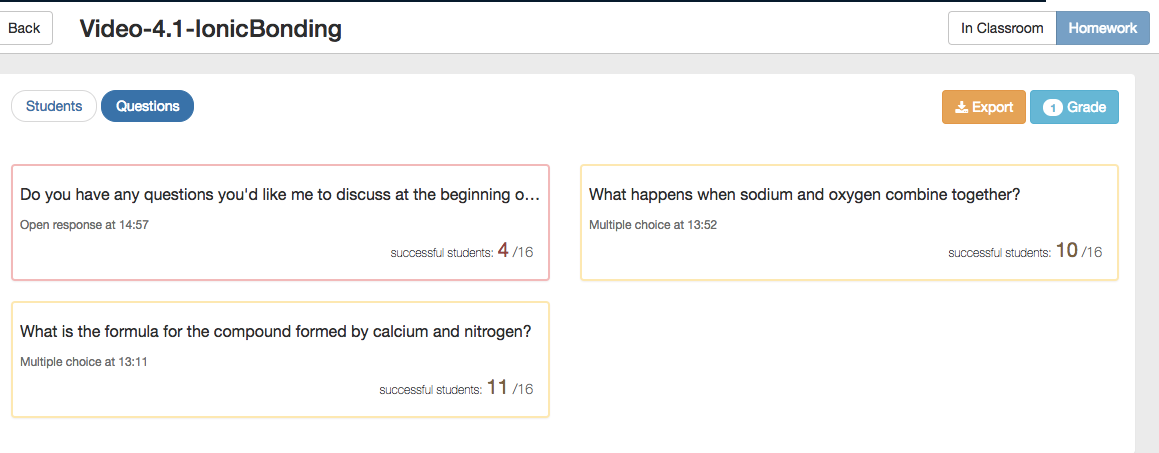Click the numbered badge on Grade button

click(x=1052, y=108)
